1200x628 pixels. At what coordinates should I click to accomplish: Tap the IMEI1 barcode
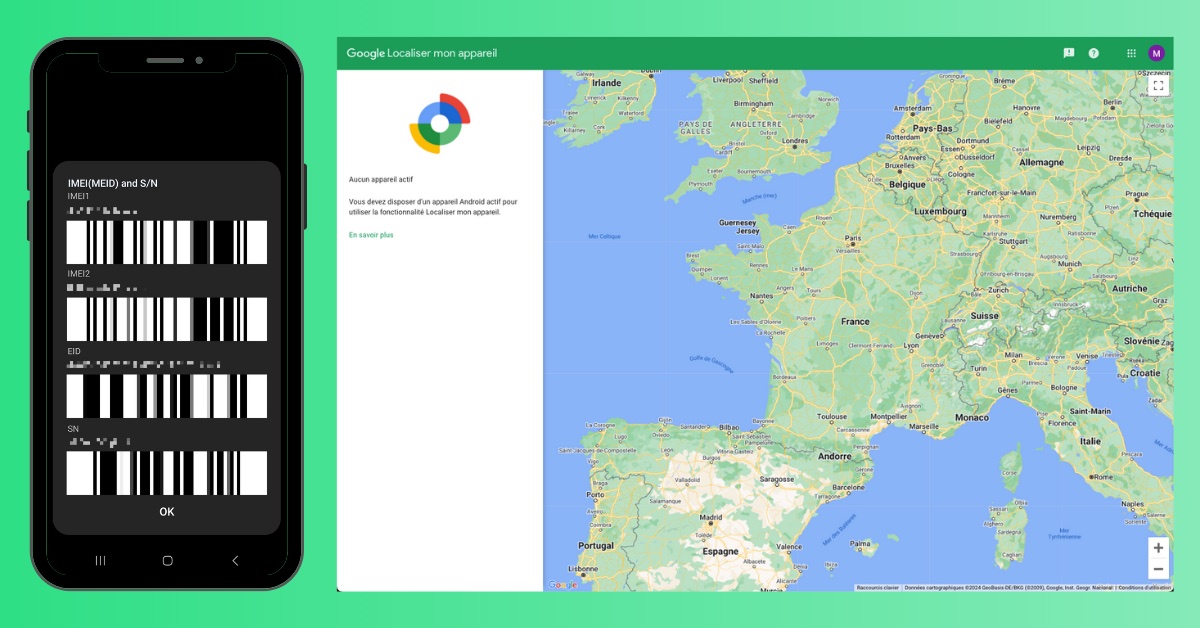(x=167, y=242)
